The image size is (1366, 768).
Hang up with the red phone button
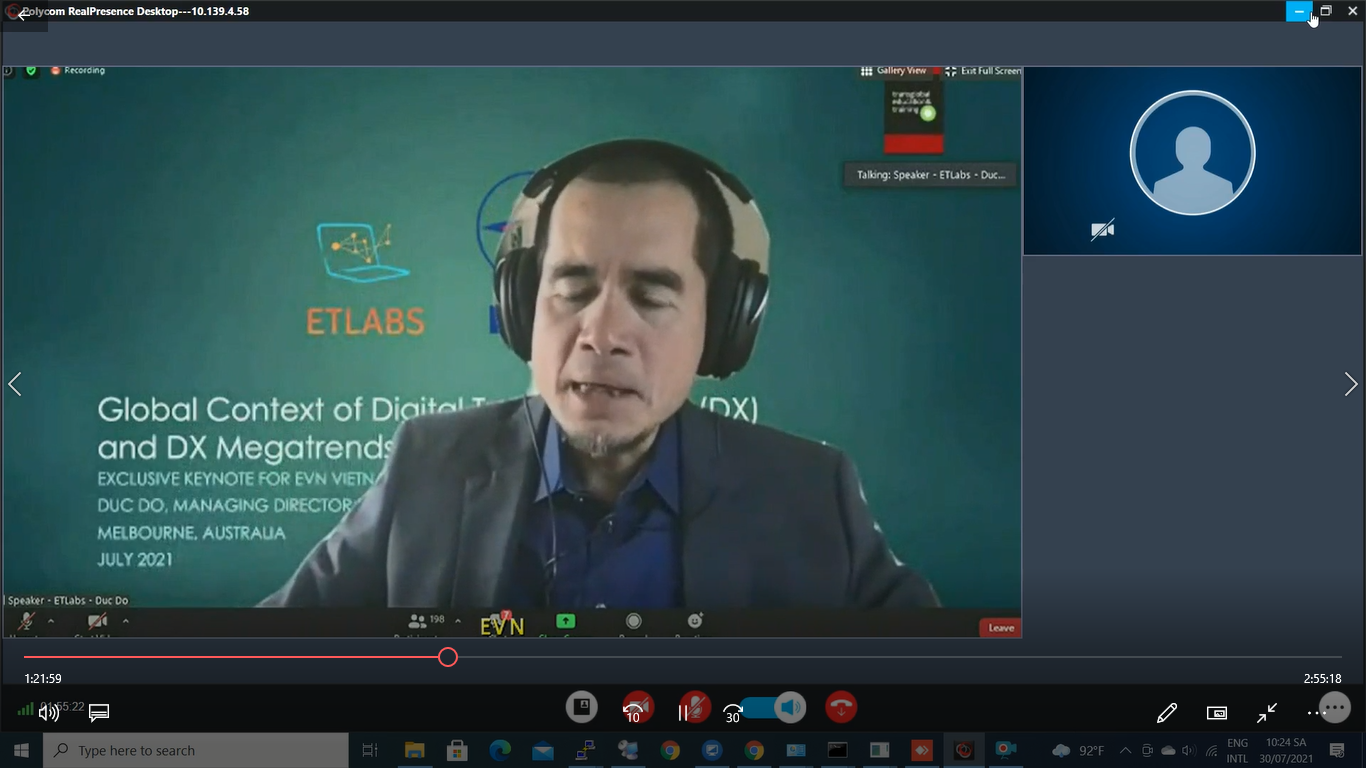click(842, 707)
